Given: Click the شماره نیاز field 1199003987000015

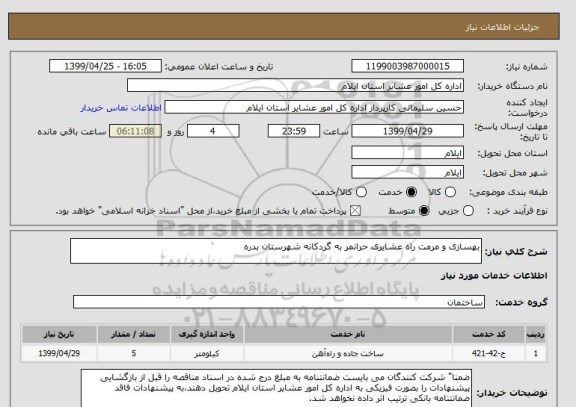Looking at the screenshot, I should click(407, 66).
